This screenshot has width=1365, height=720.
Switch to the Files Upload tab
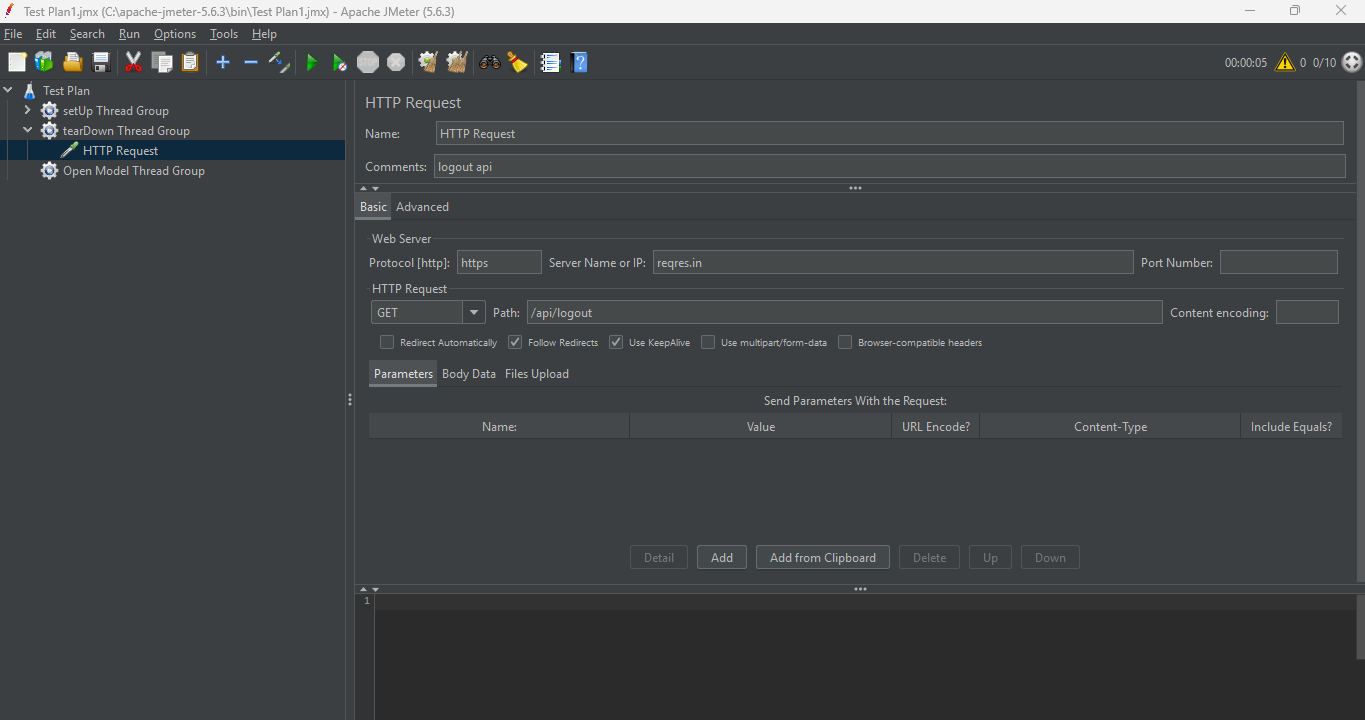pyautogui.click(x=537, y=374)
